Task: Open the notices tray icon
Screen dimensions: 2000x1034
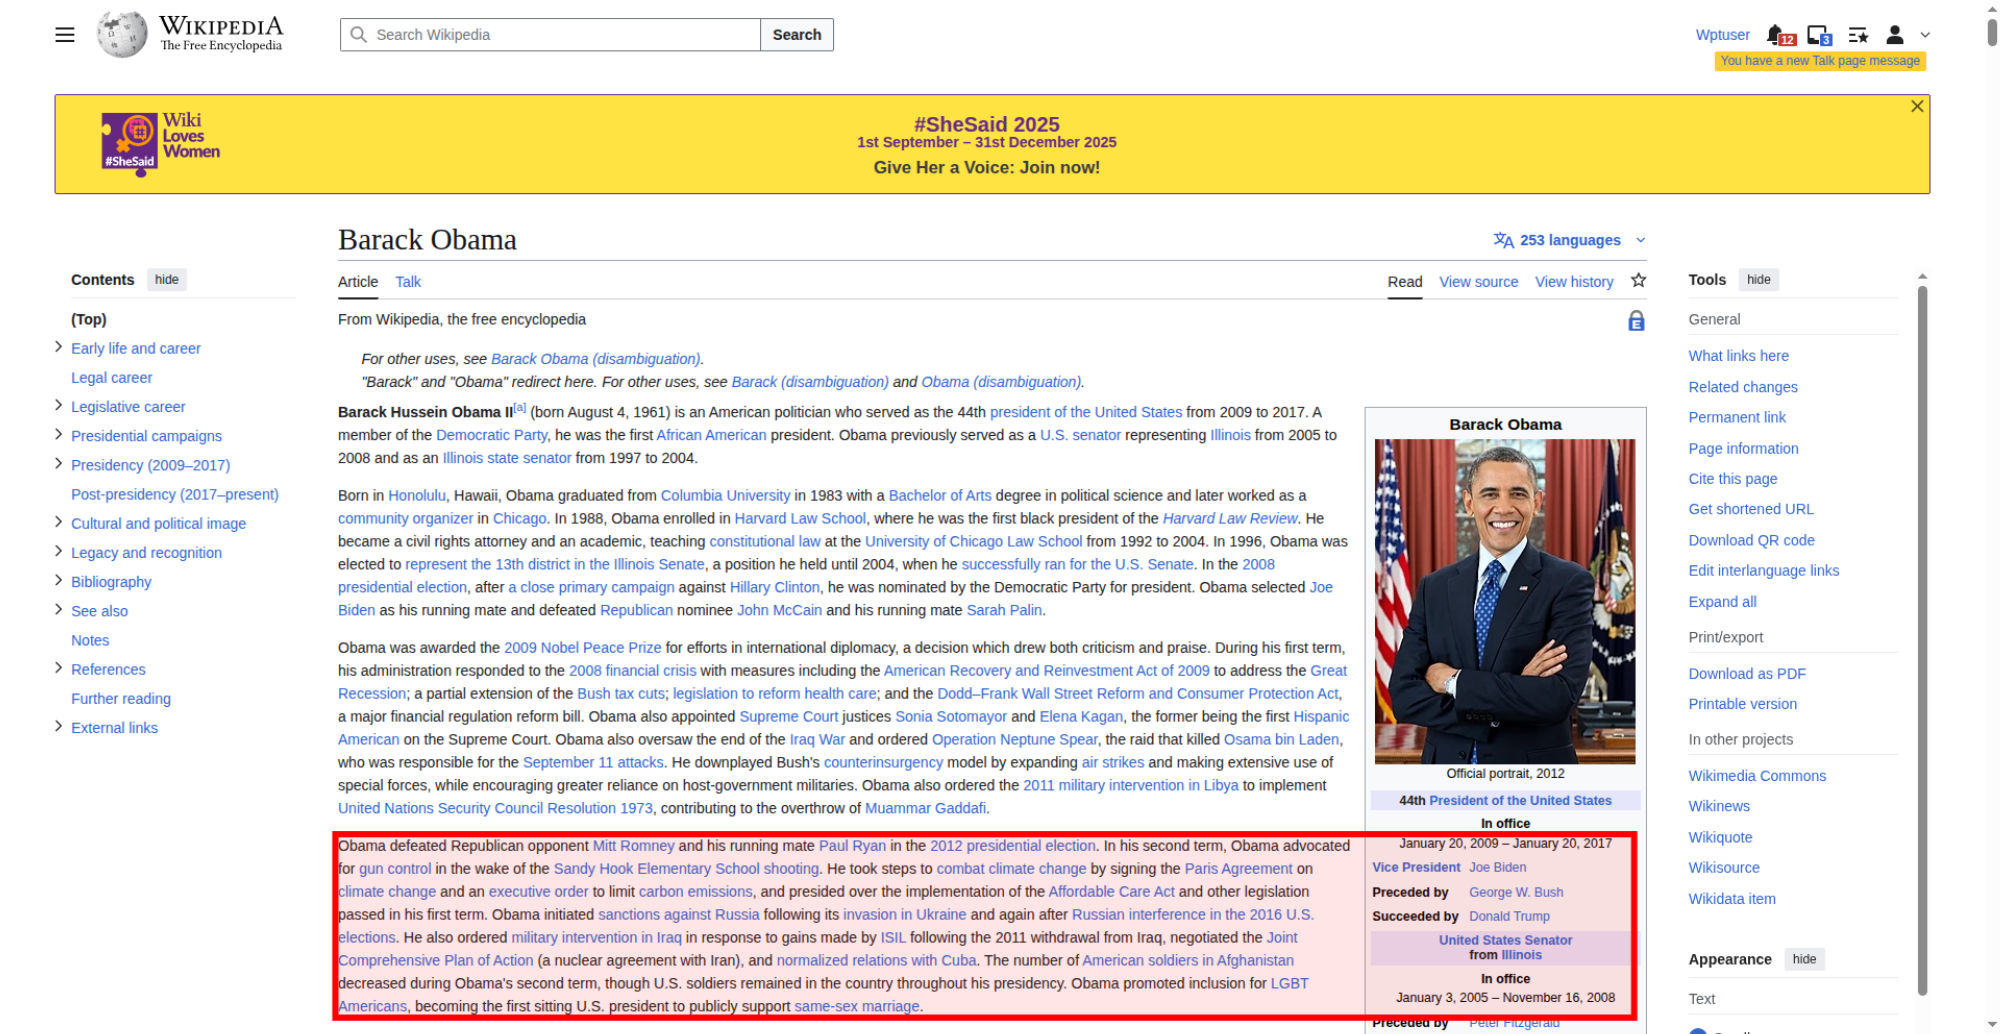Action: point(1818,35)
